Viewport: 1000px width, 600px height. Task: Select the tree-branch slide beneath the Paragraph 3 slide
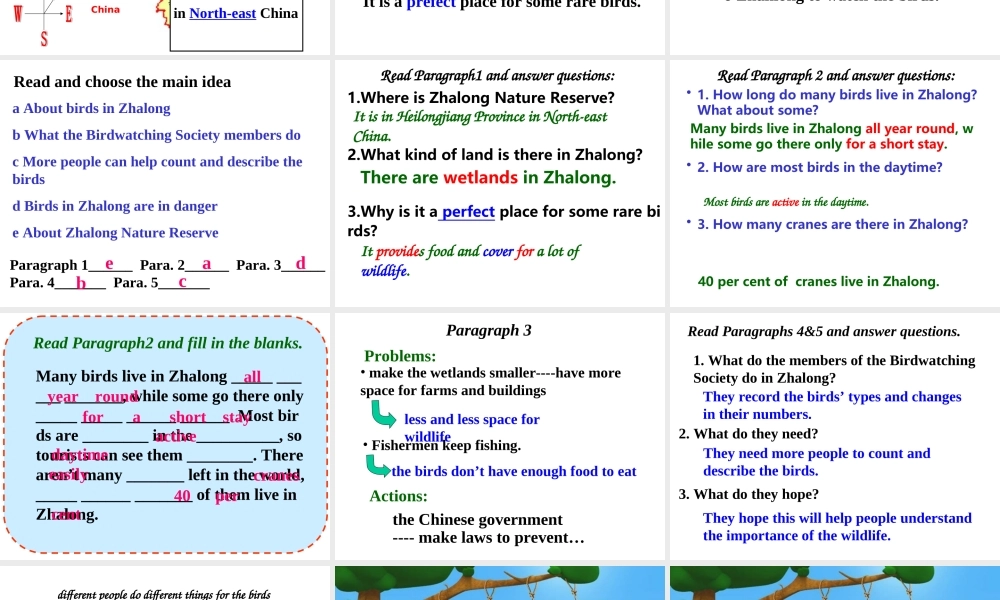499,583
